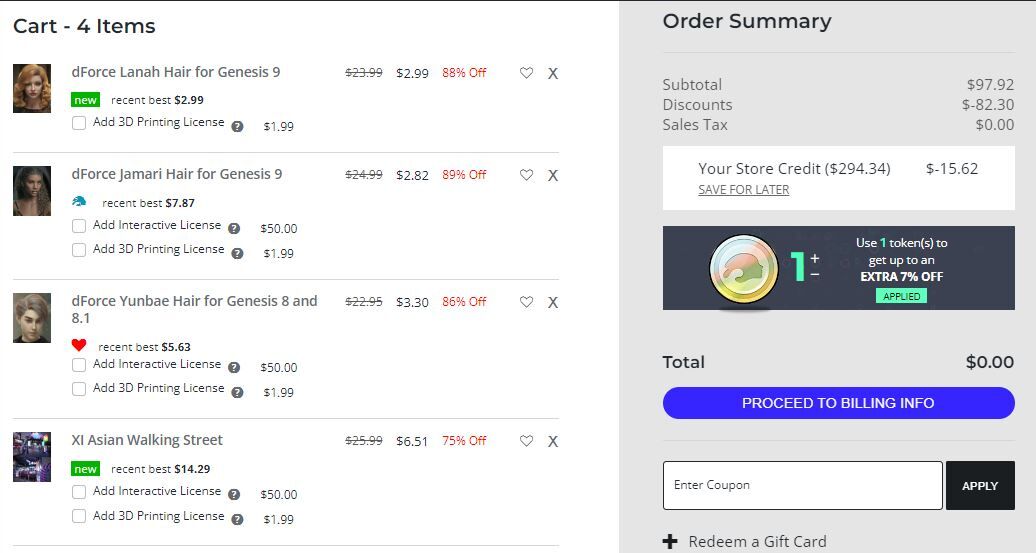Screen dimensions: 1036x553
Task: Remove dForce Jamari Hair with X
Action: pyautogui.click(x=553, y=175)
